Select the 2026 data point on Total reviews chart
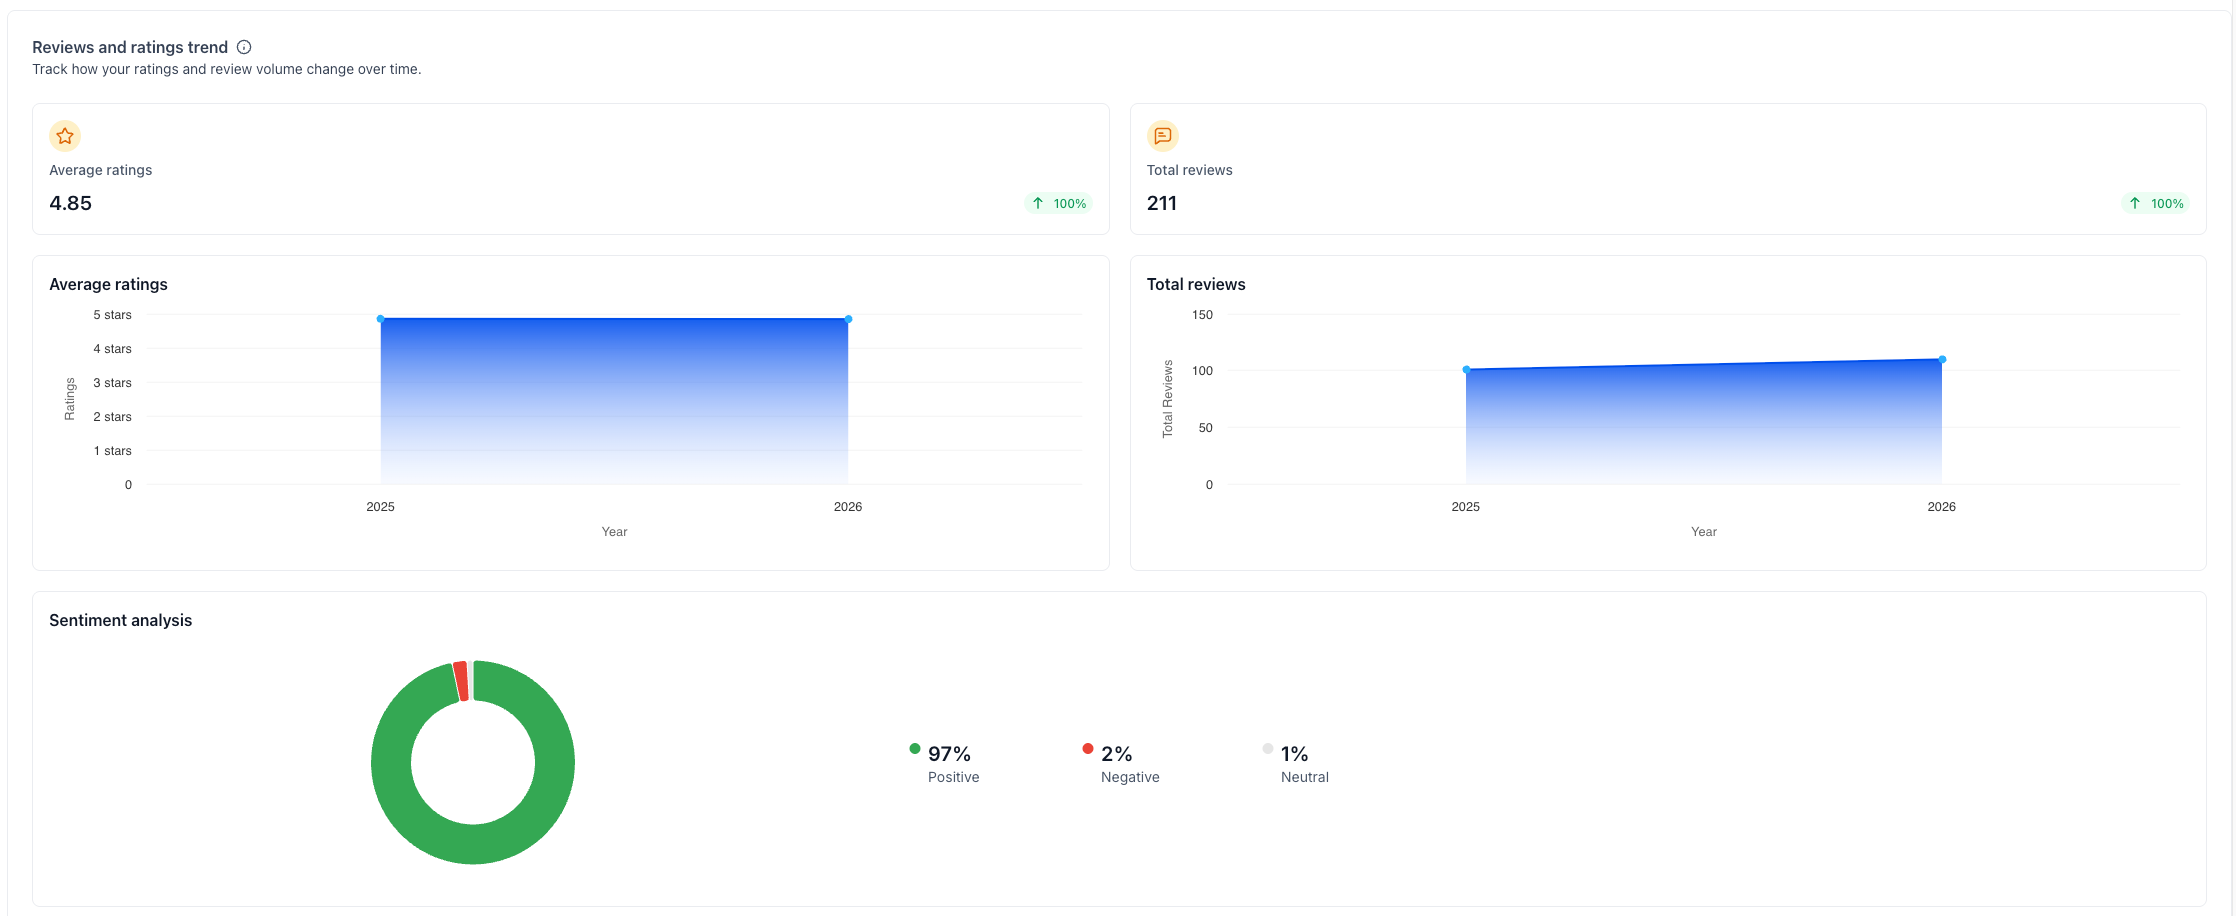 pos(1942,359)
